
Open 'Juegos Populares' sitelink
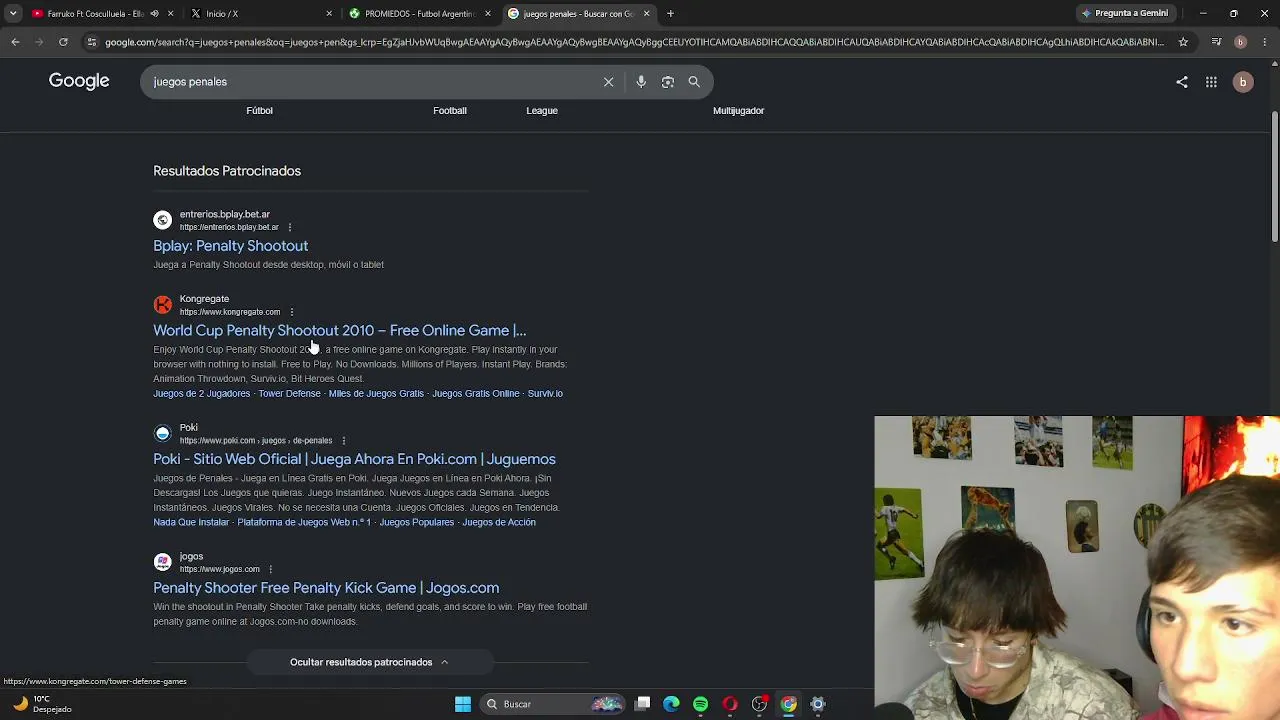click(416, 523)
